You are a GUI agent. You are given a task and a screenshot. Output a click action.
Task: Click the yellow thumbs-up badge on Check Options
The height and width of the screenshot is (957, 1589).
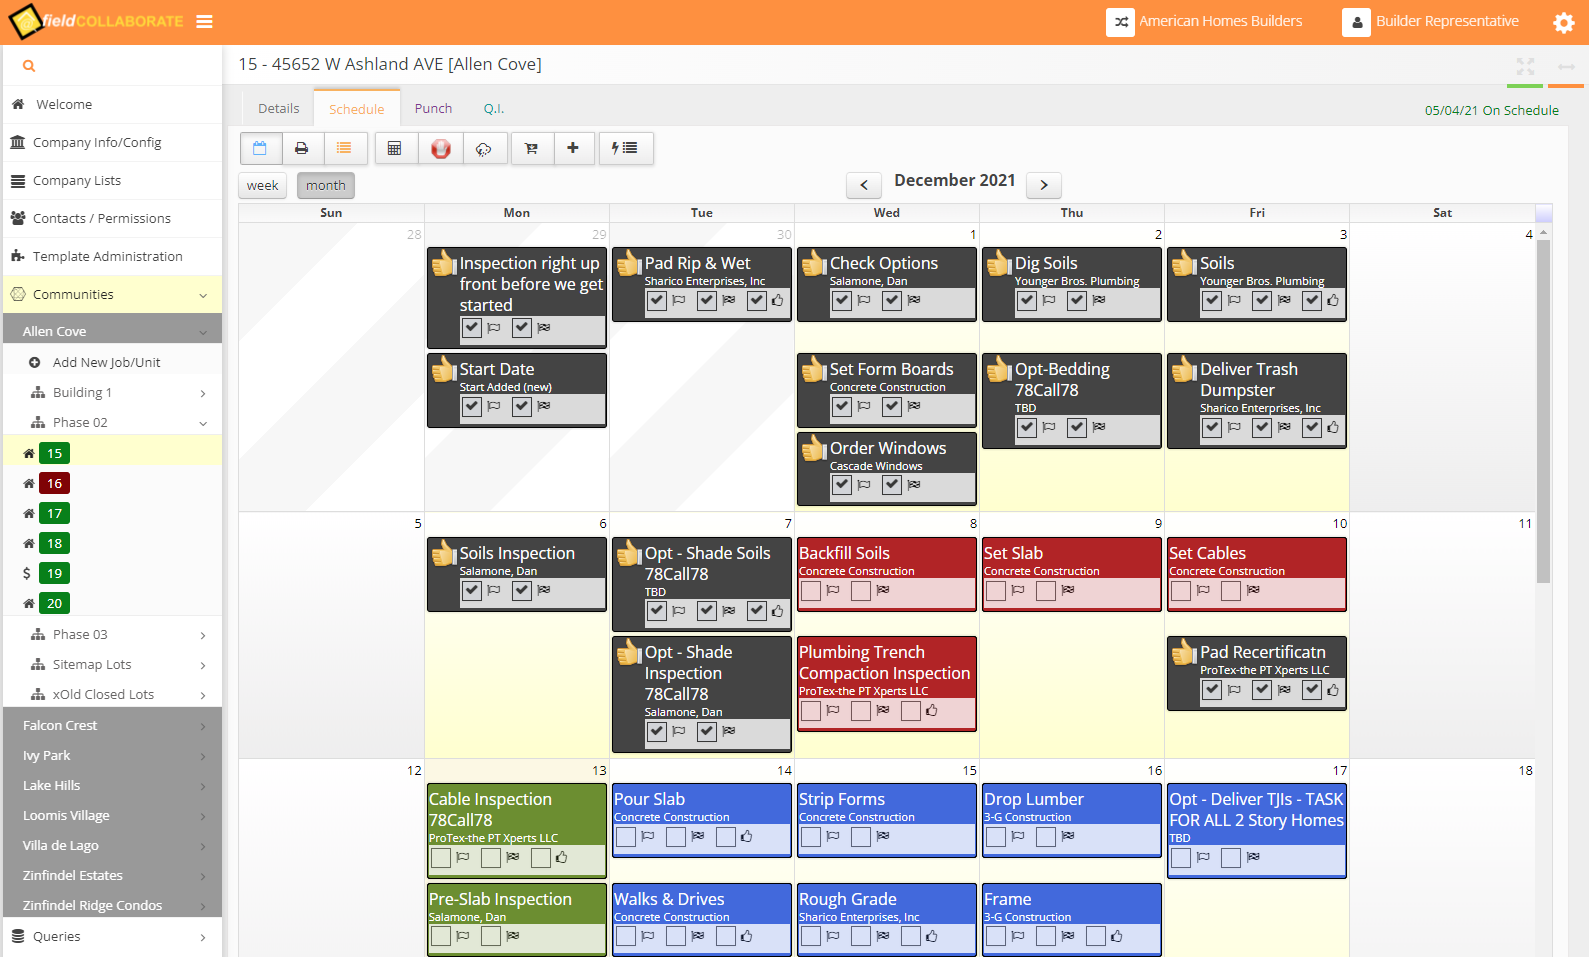click(x=813, y=263)
